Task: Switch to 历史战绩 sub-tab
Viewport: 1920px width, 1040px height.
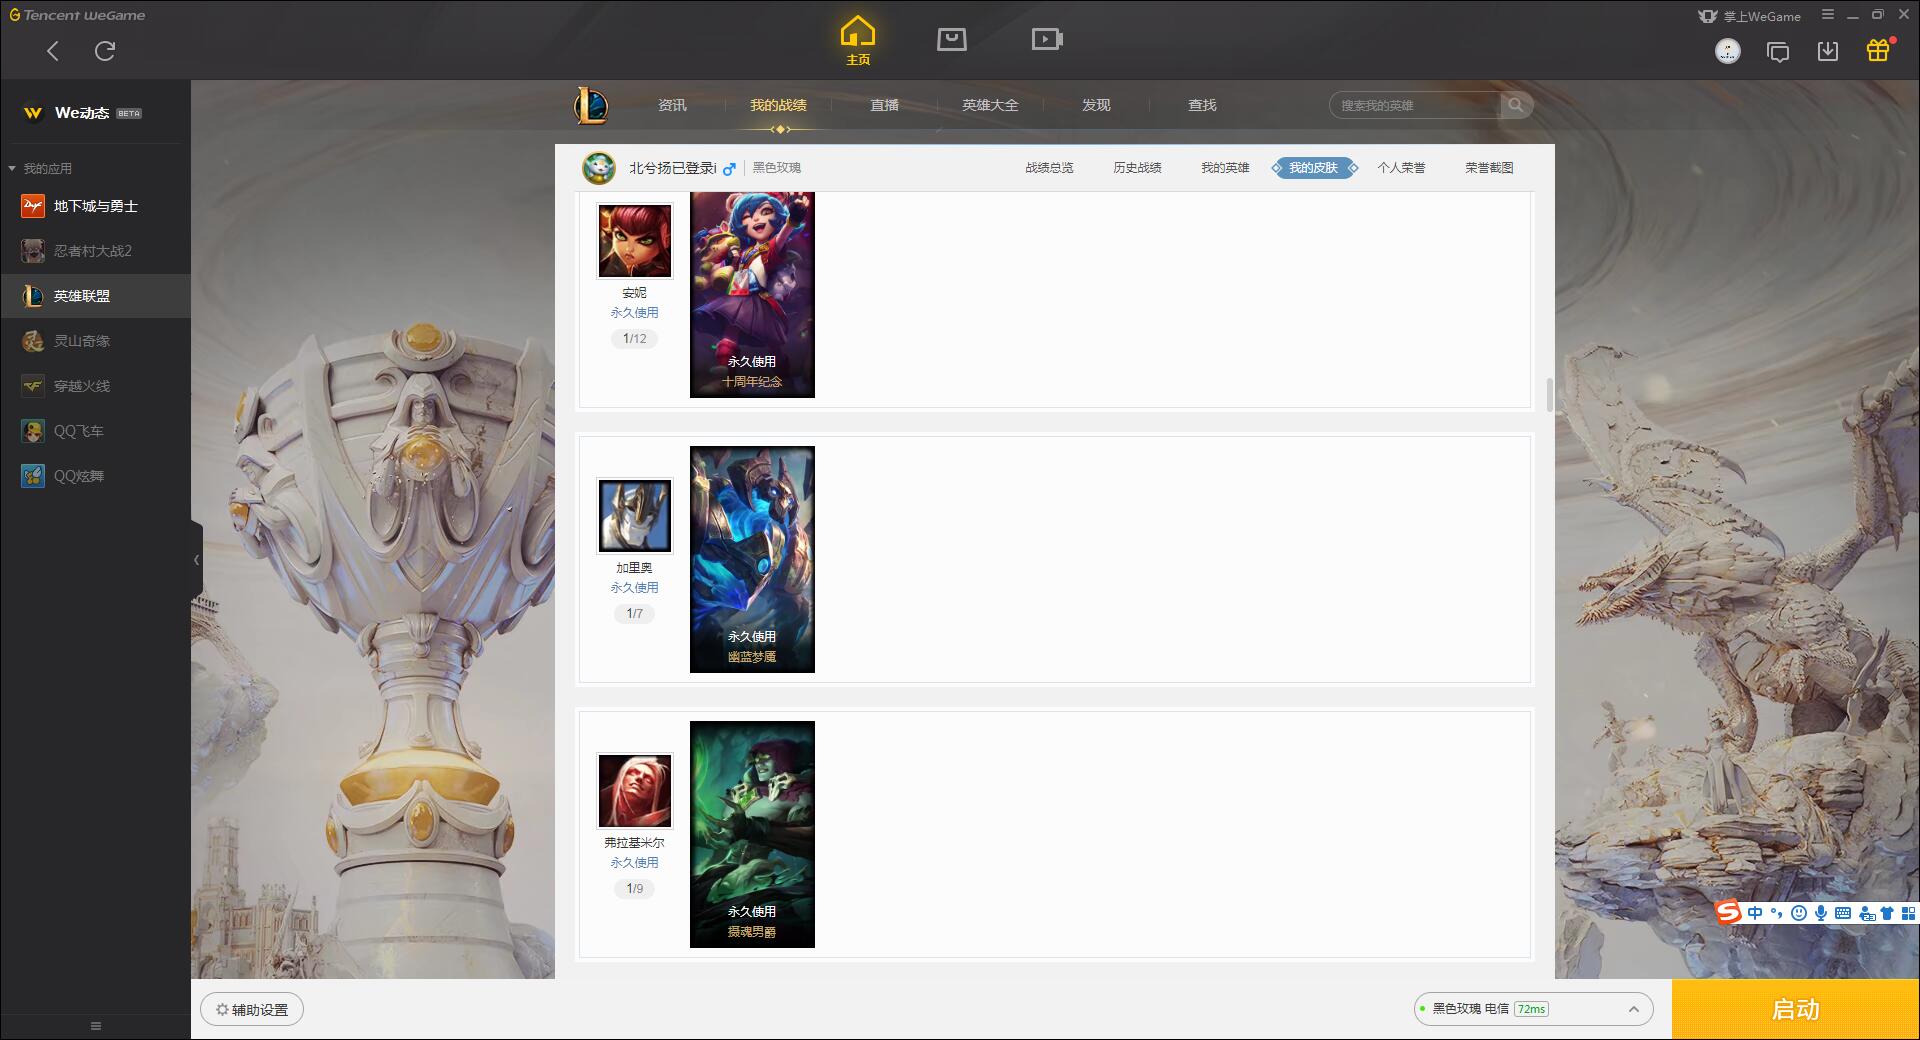Action: pyautogui.click(x=1137, y=168)
